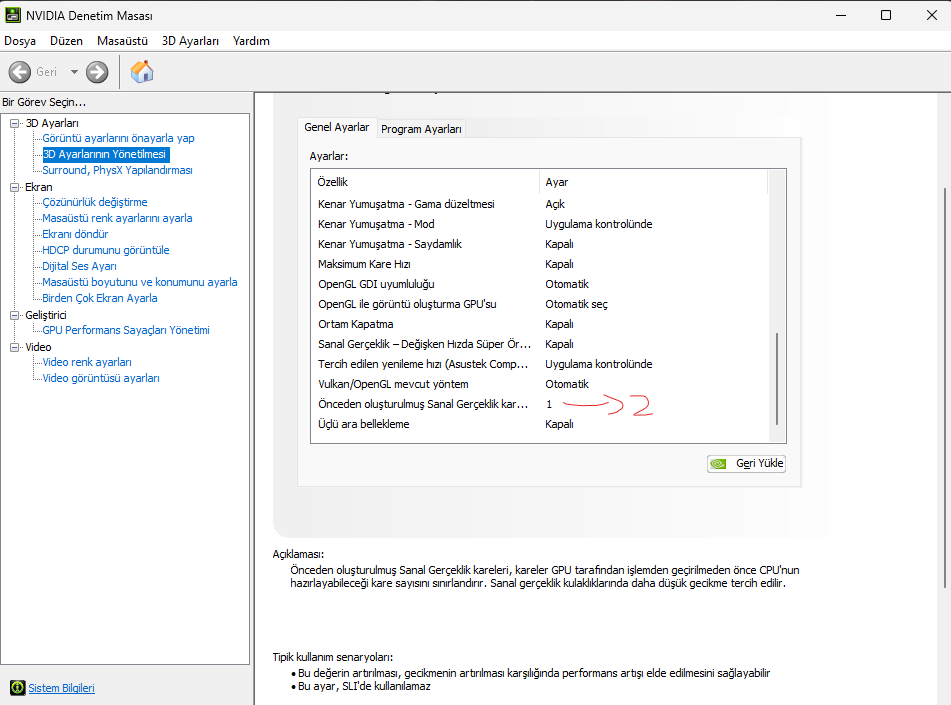Open Surround, PhysX Yapılandırması
This screenshot has width=951, height=705.
(x=117, y=170)
